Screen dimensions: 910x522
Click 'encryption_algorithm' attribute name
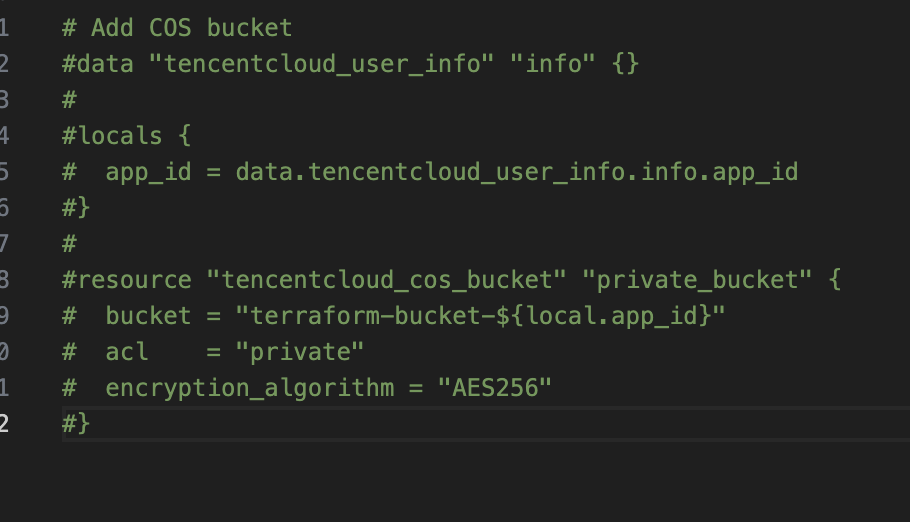pyautogui.click(x=250, y=388)
